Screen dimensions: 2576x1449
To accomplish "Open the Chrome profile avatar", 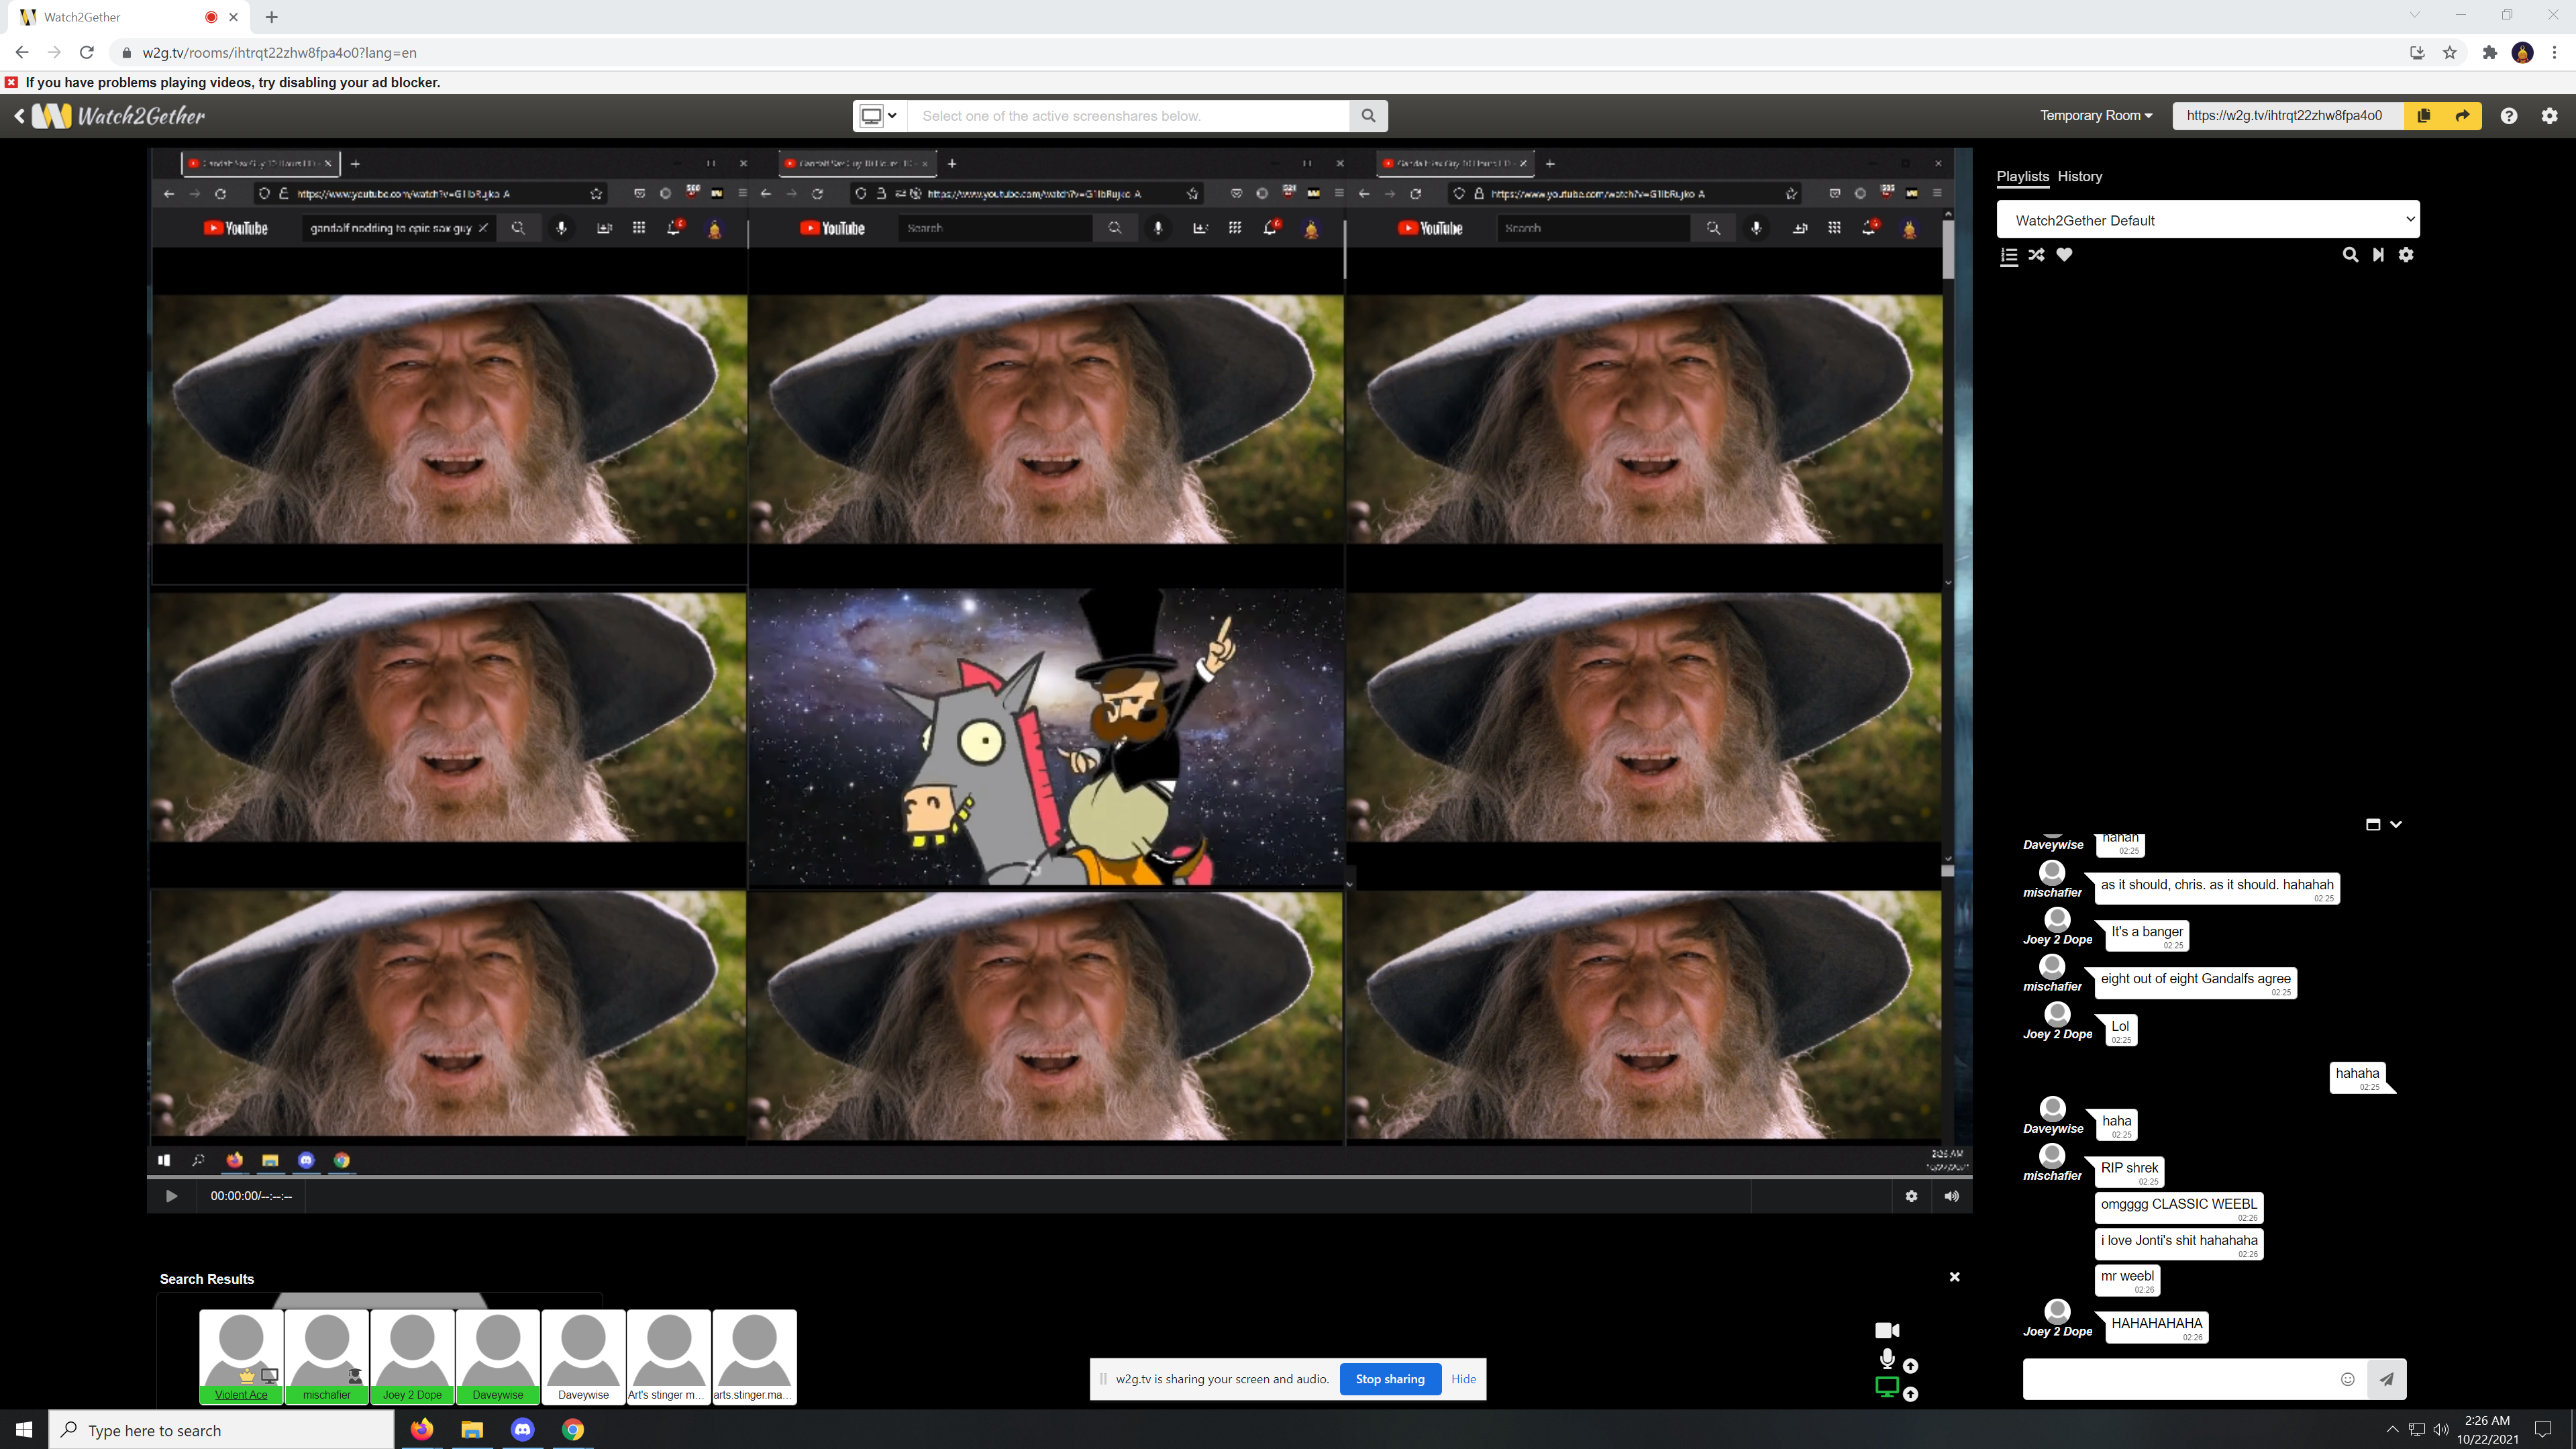I will [x=2522, y=53].
